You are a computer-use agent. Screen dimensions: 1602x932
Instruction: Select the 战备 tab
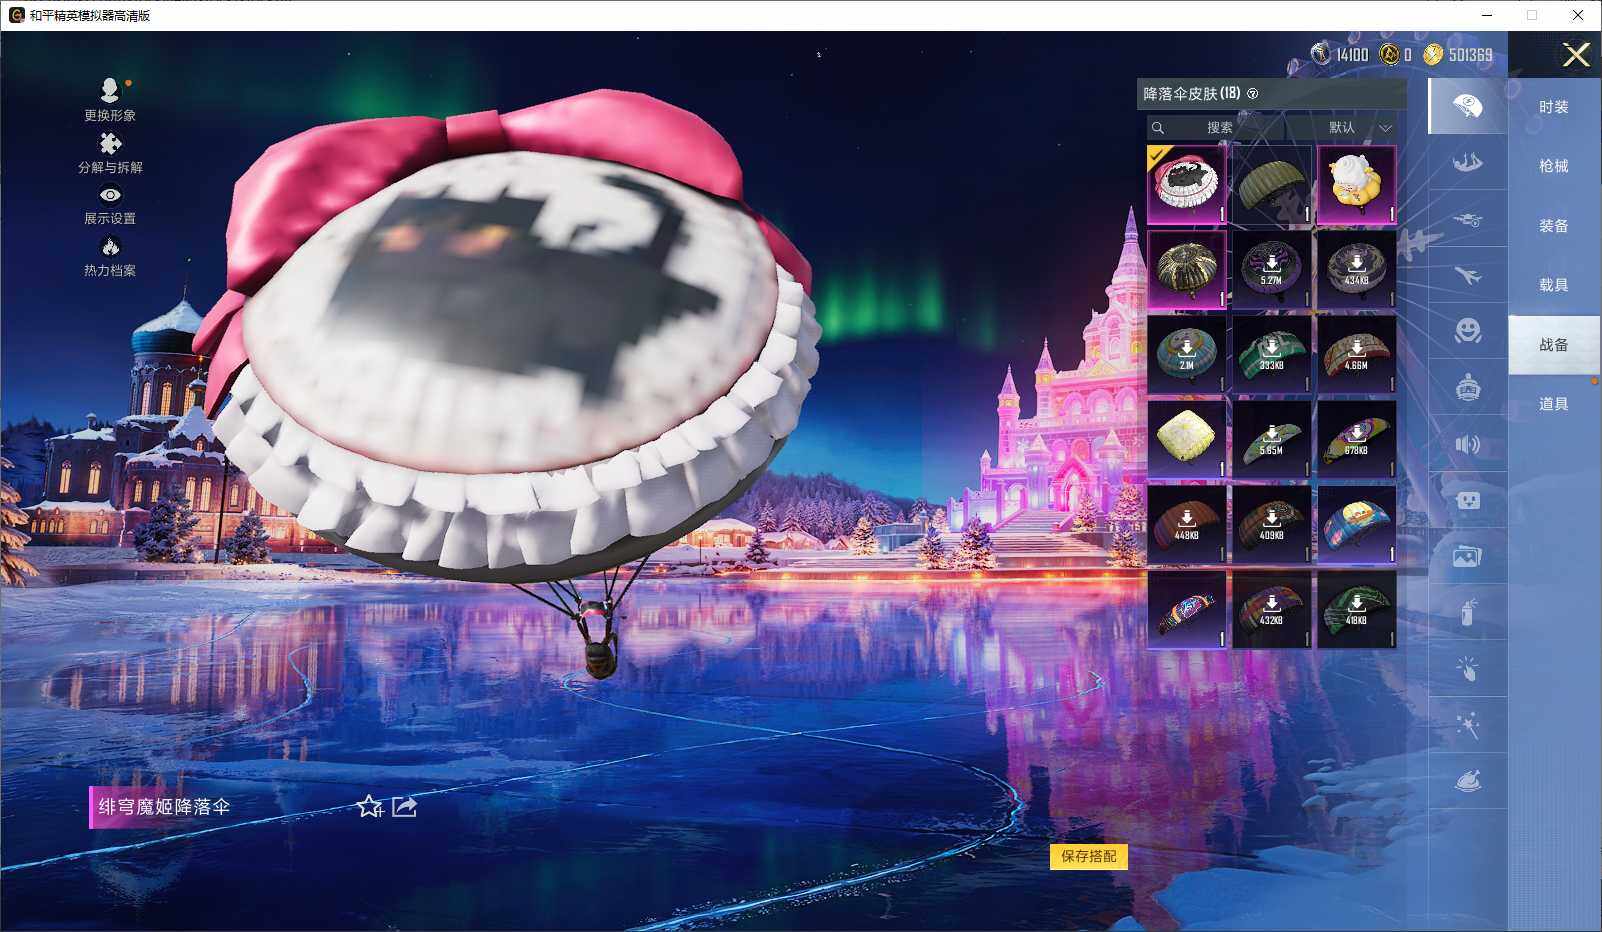pyautogui.click(x=1554, y=345)
